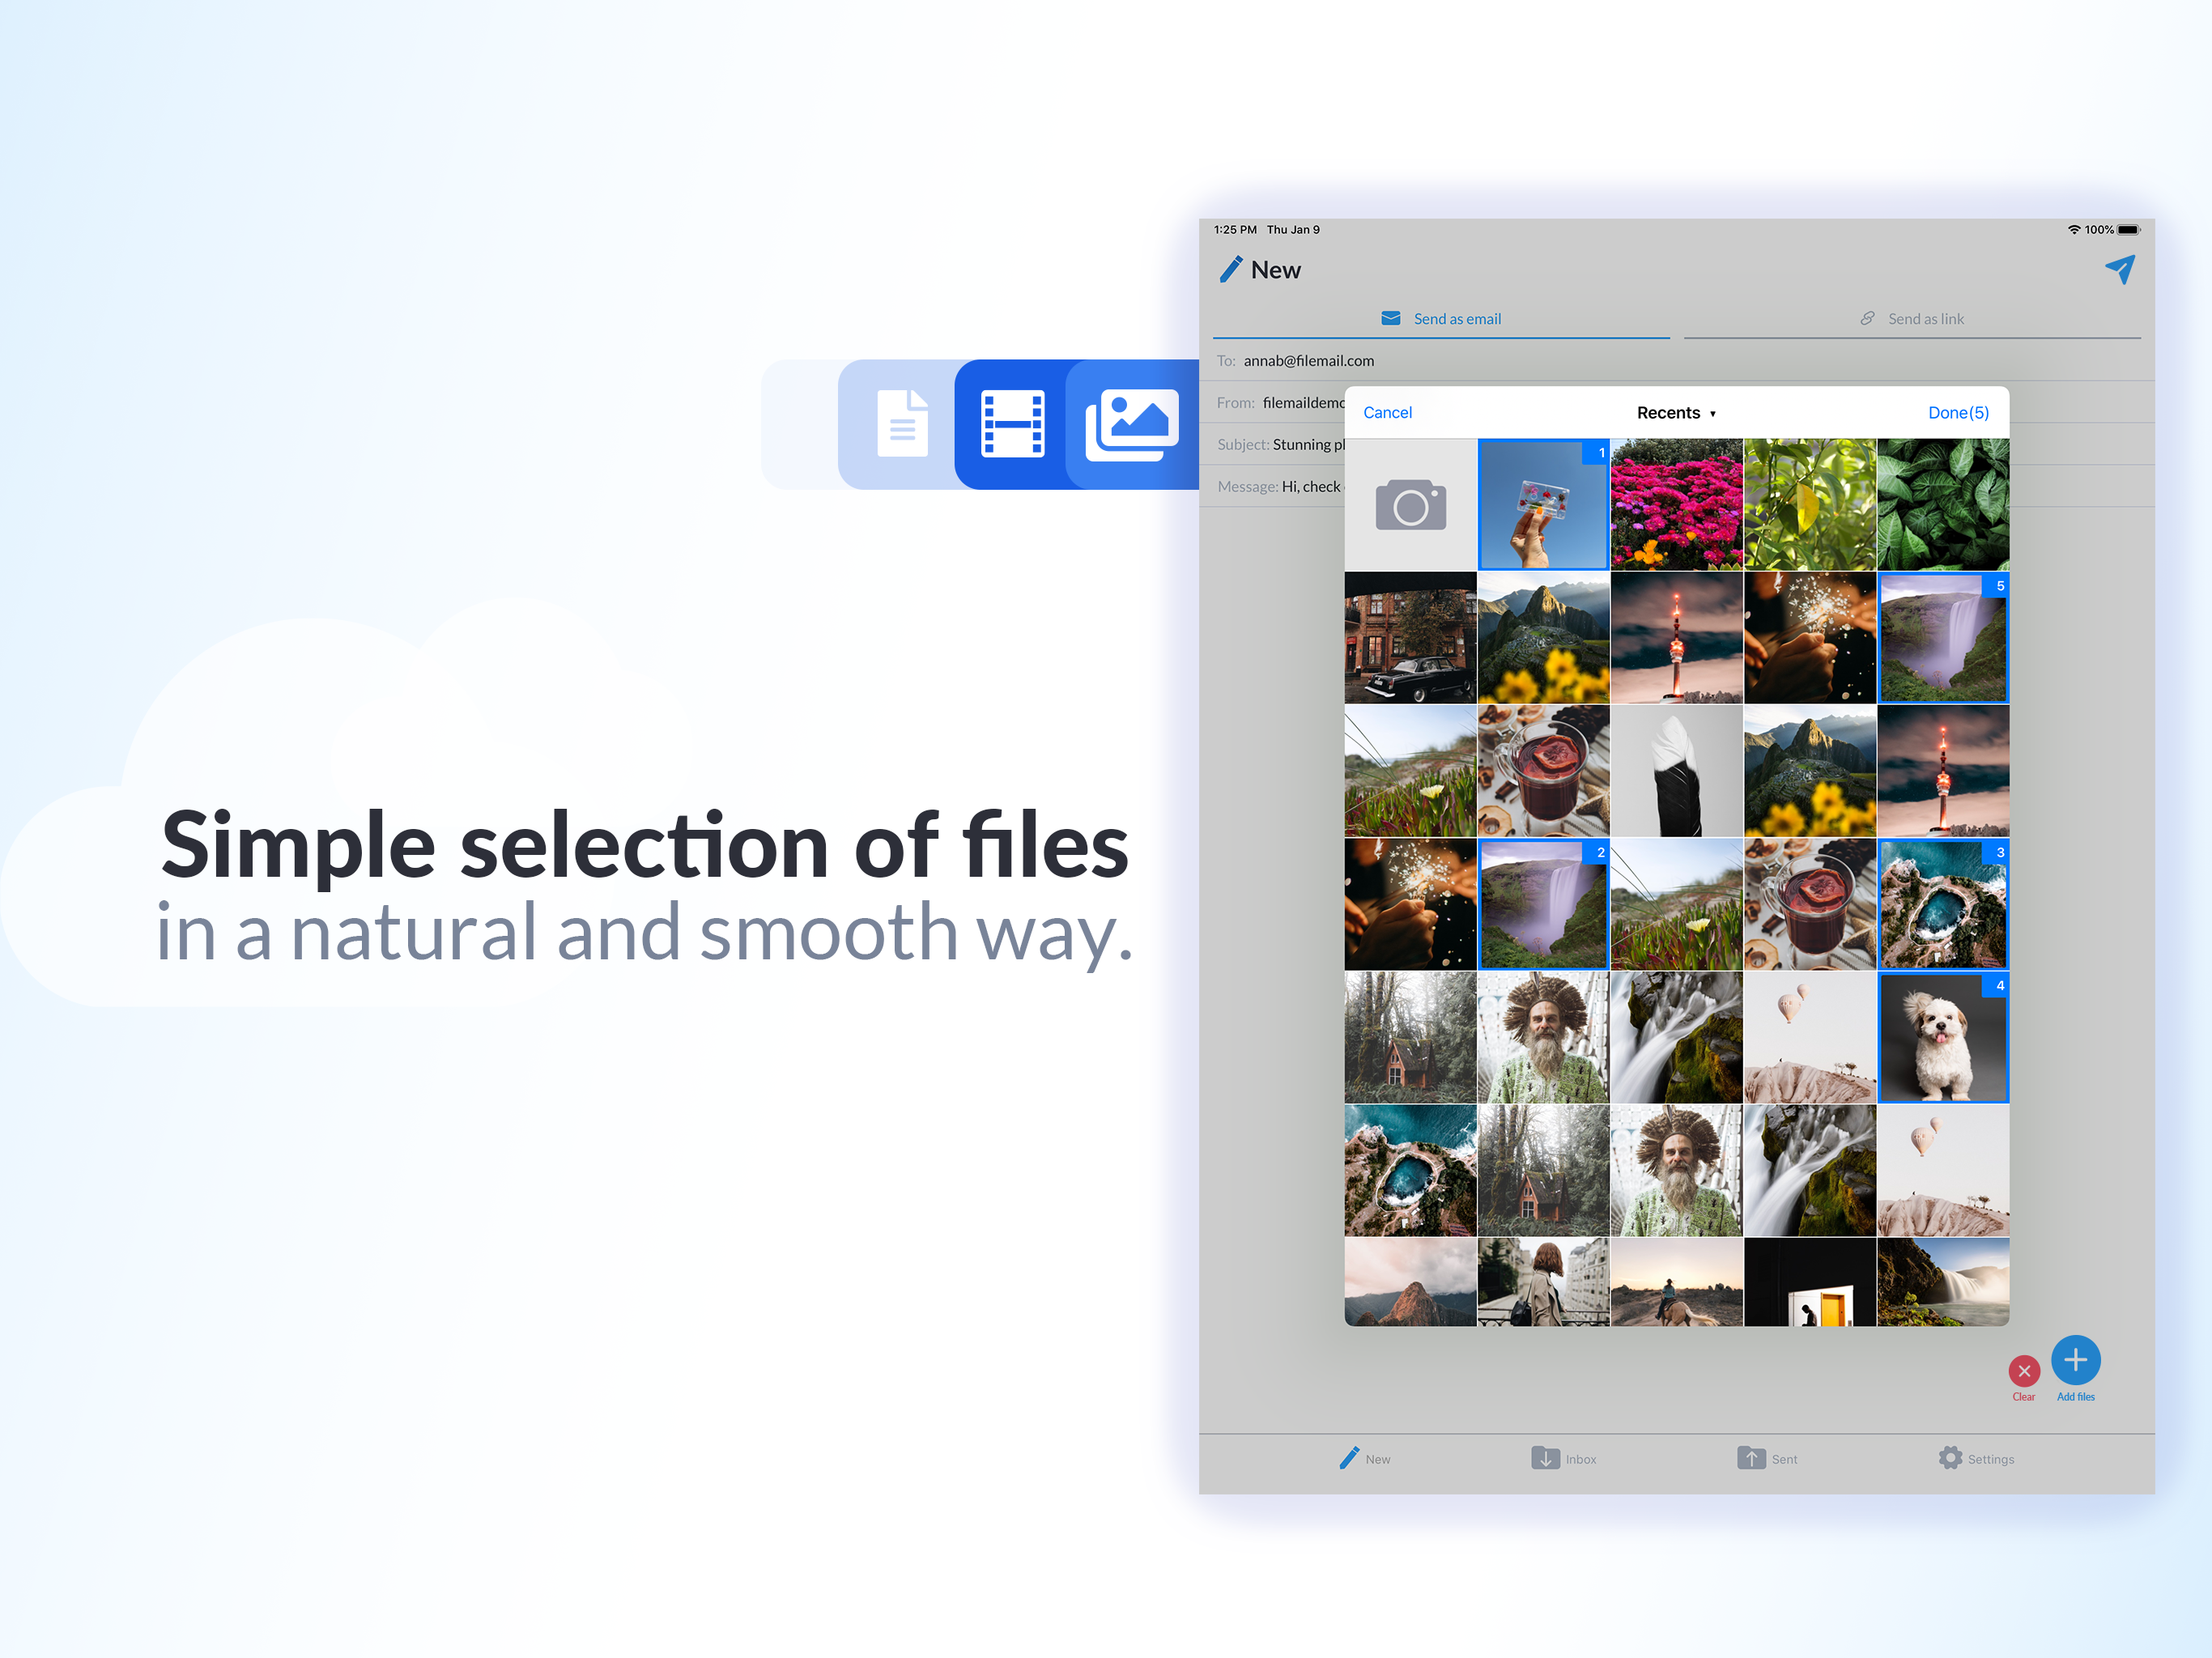Click the film strip video icon
2212x1658 pixels.
click(1012, 424)
